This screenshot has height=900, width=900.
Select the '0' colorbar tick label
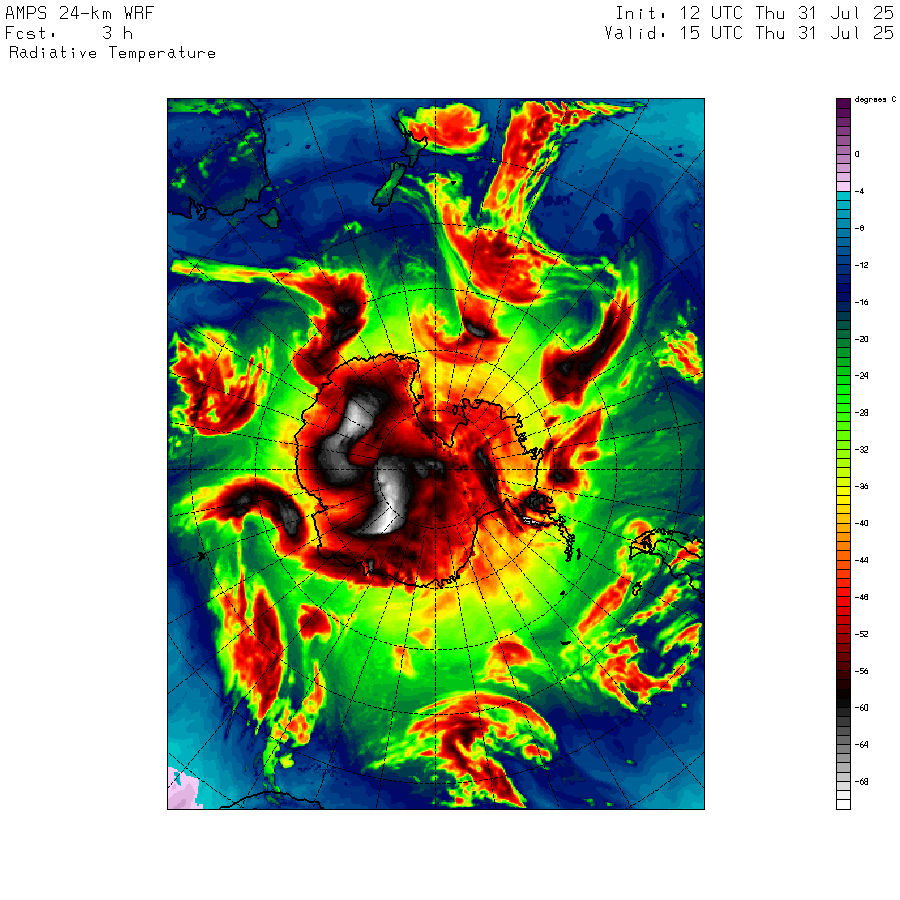tap(857, 154)
